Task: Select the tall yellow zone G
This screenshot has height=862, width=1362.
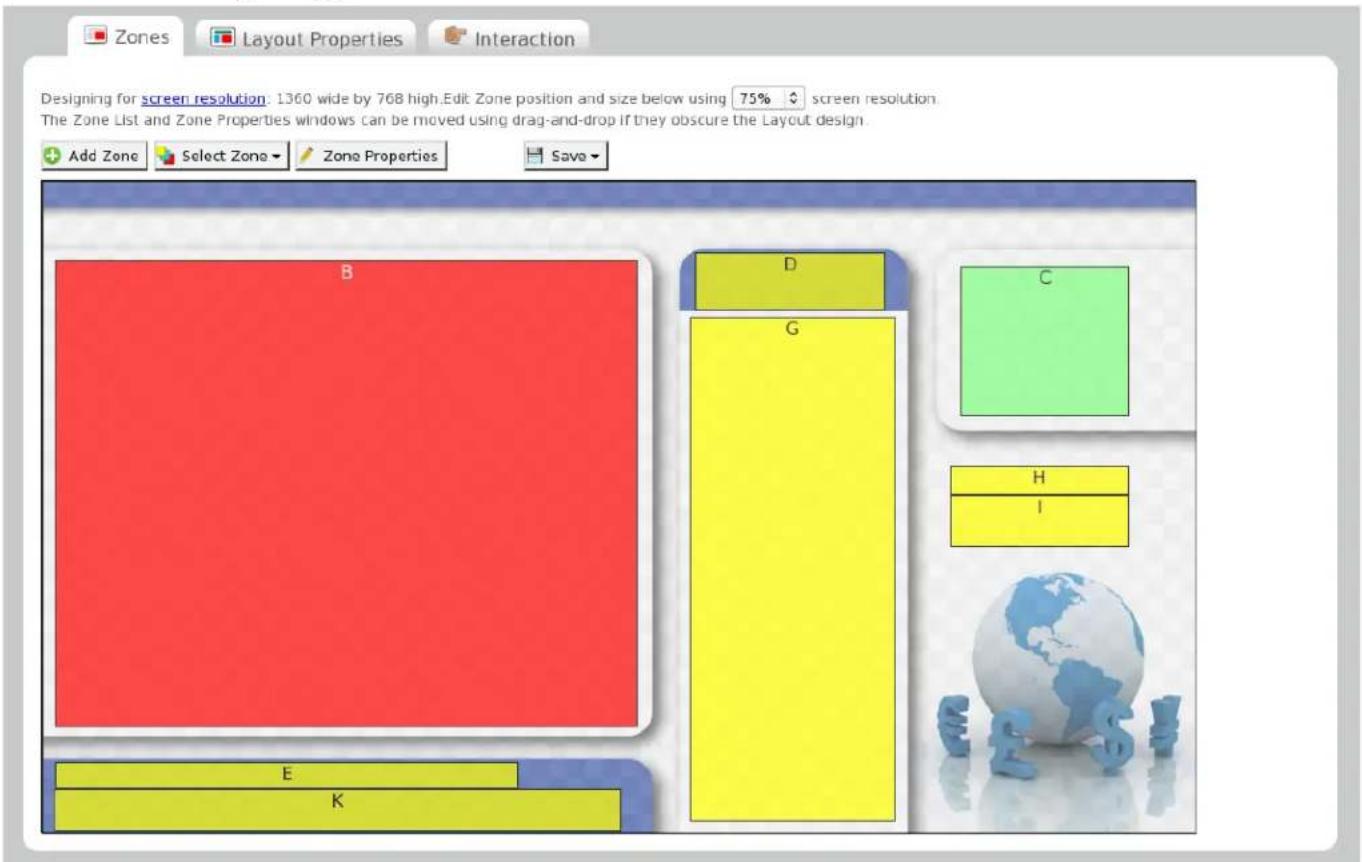Action: pyautogui.click(x=792, y=569)
